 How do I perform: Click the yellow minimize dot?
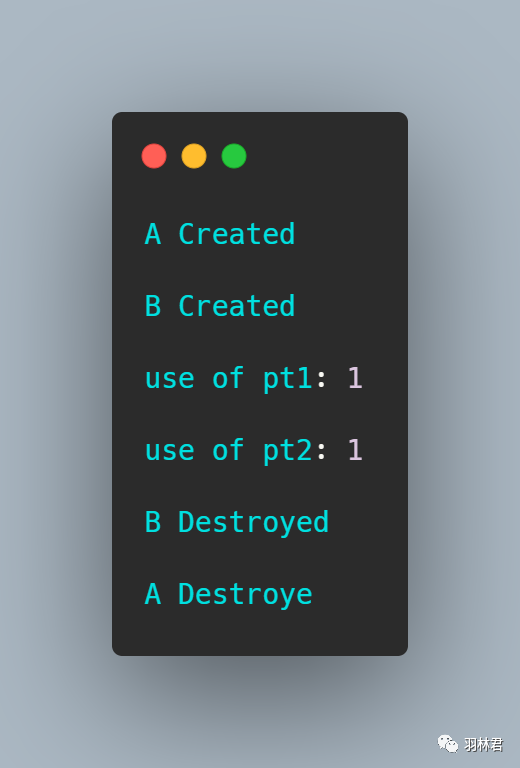point(194,156)
